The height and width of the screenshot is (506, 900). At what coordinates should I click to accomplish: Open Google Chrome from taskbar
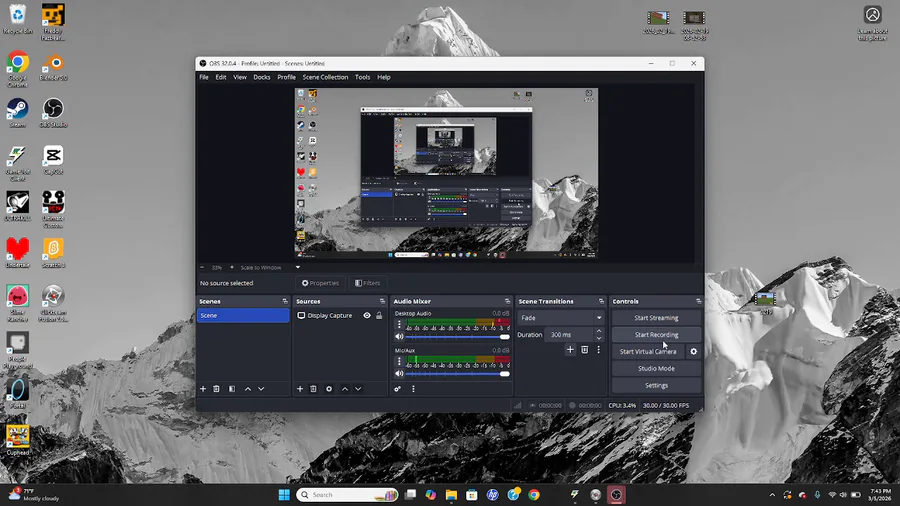534,495
